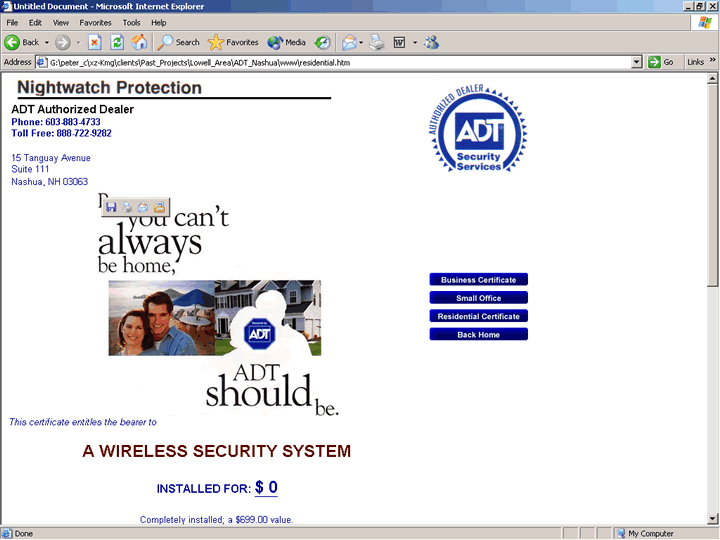Click the Windows logo throbber icon
This screenshot has width=720, height=540.
click(x=705, y=22)
